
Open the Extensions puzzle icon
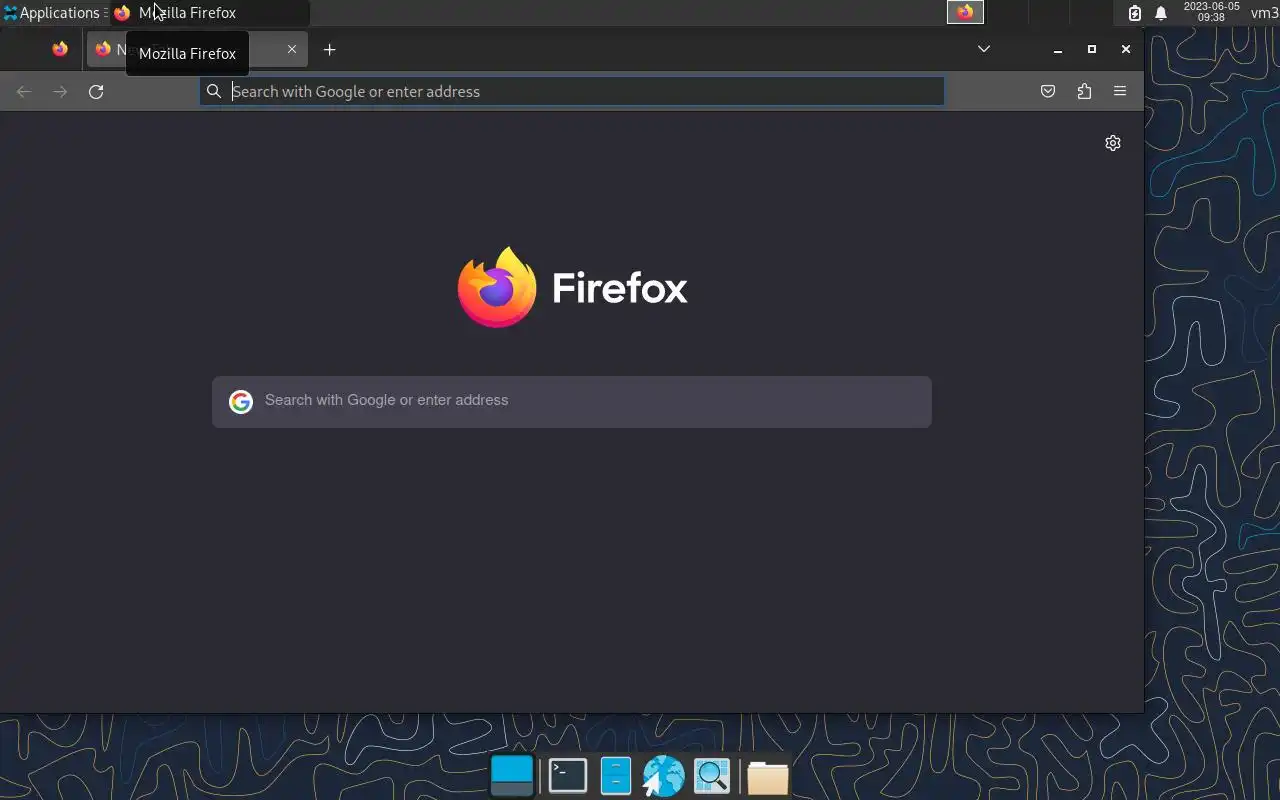(x=1084, y=92)
